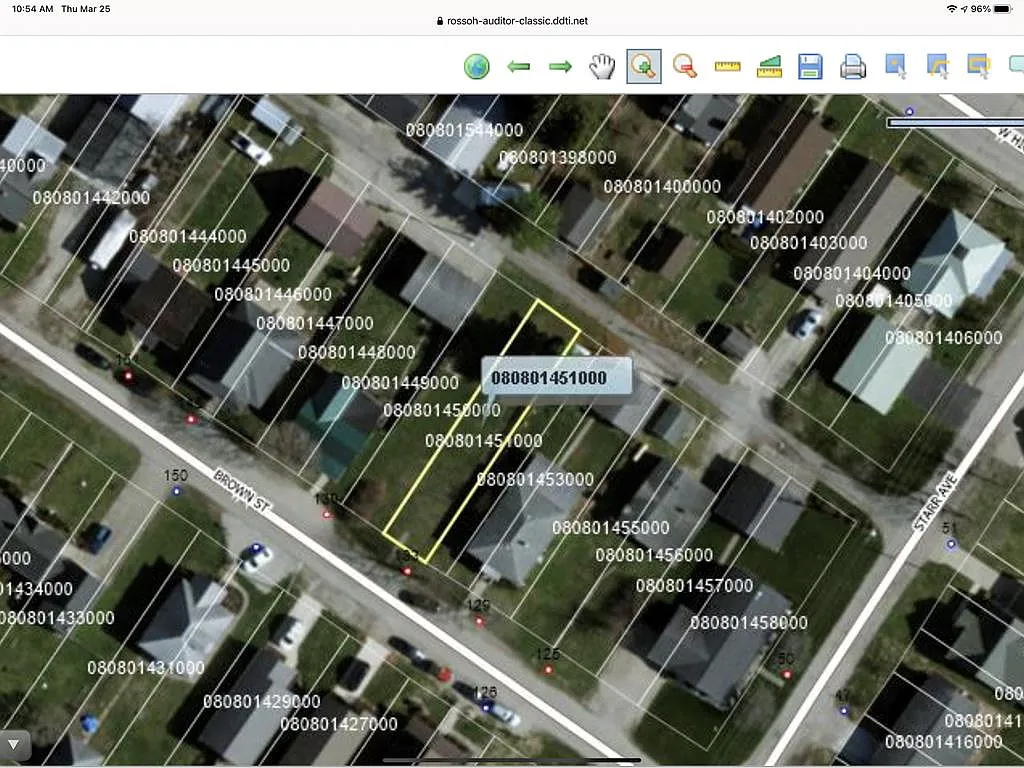This screenshot has width=1024, height=768.
Task: Expand the panel using bottom-left arrow
Action: pyautogui.click(x=15, y=742)
